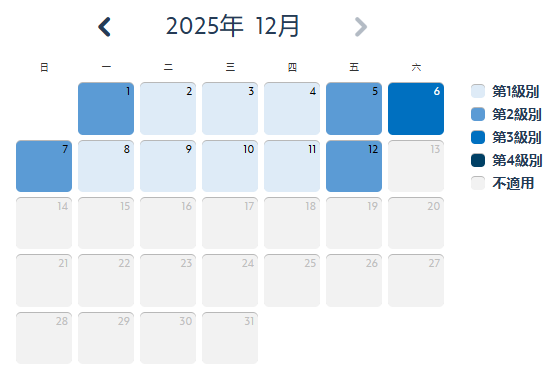Choose December 31 date cell
The width and height of the screenshot is (560, 372).
tap(230, 338)
